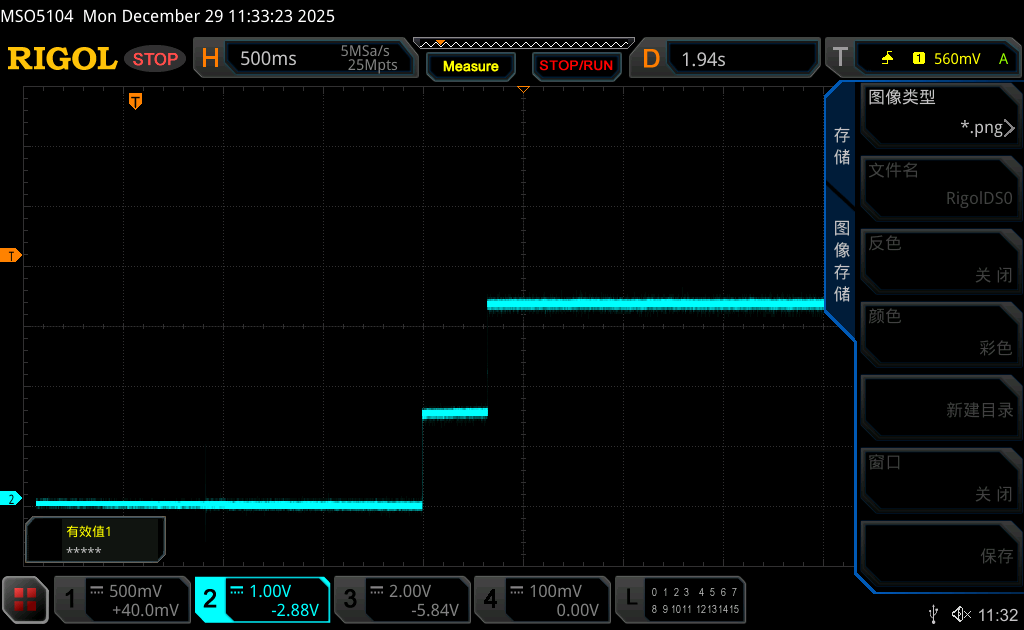
Task: Click channel 2 offset -2.88V
Action: point(295,610)
